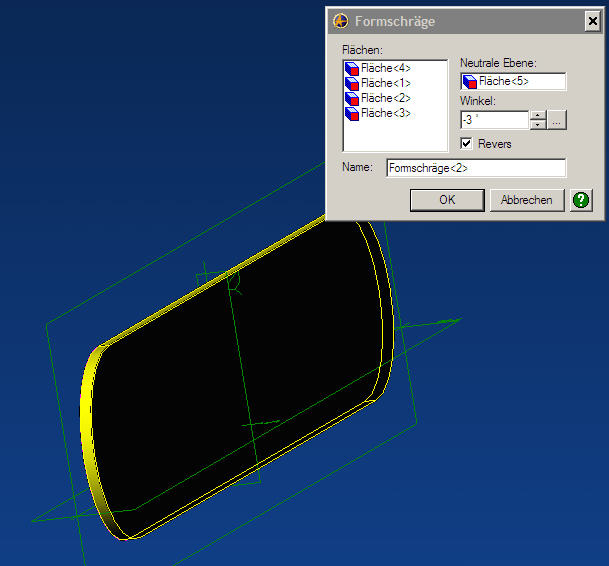
Task: Click the face icon beside Fläche<3>
Action: click(x=352, y=113)
